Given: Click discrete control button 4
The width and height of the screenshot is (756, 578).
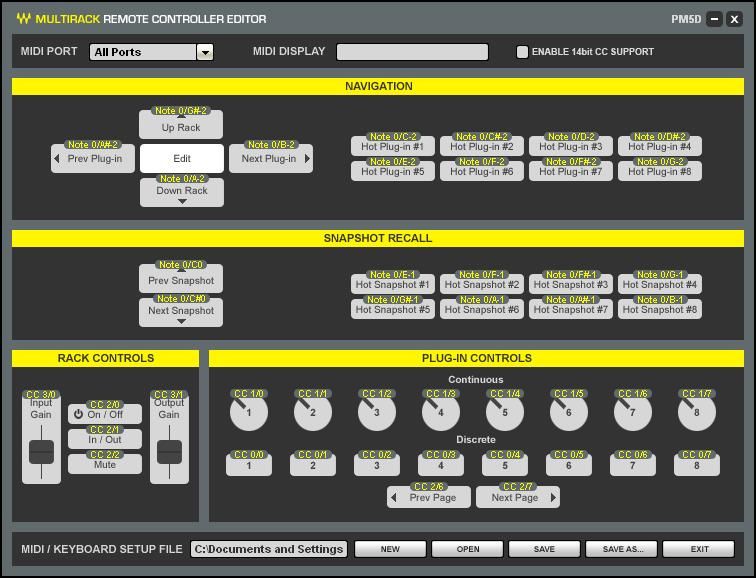Looking at the screenshot, I should point(441,465).
